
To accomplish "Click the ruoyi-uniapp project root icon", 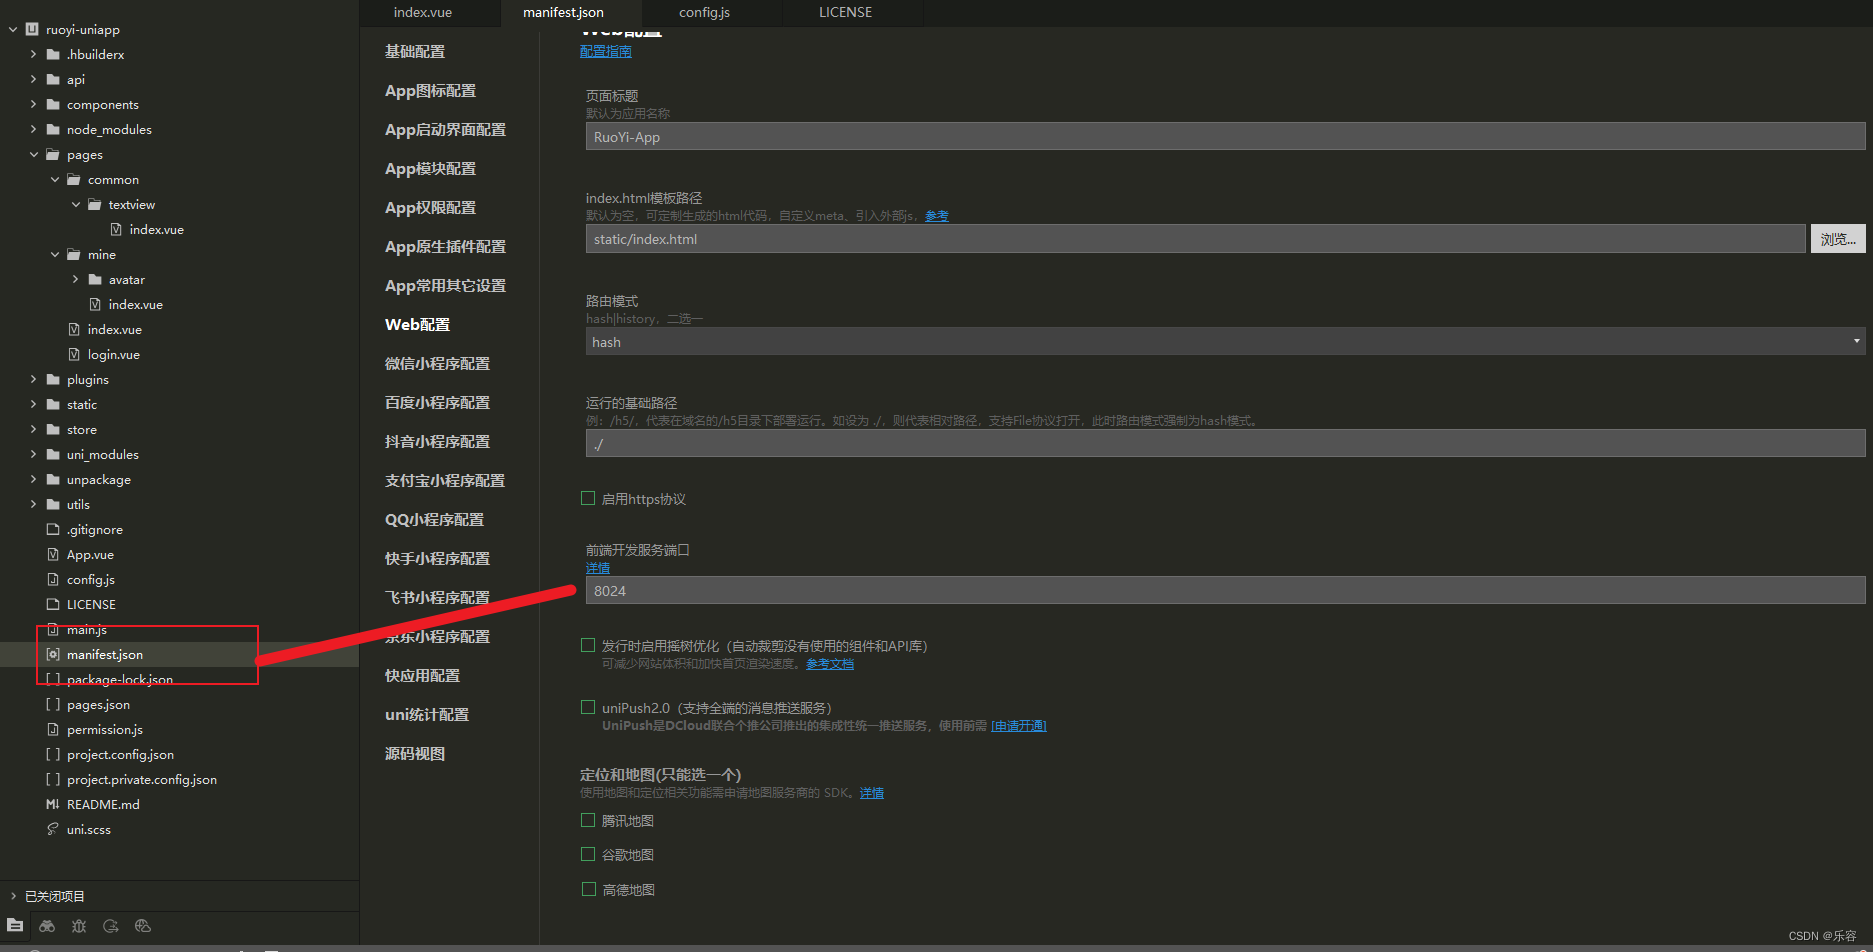I will (32, 29).
